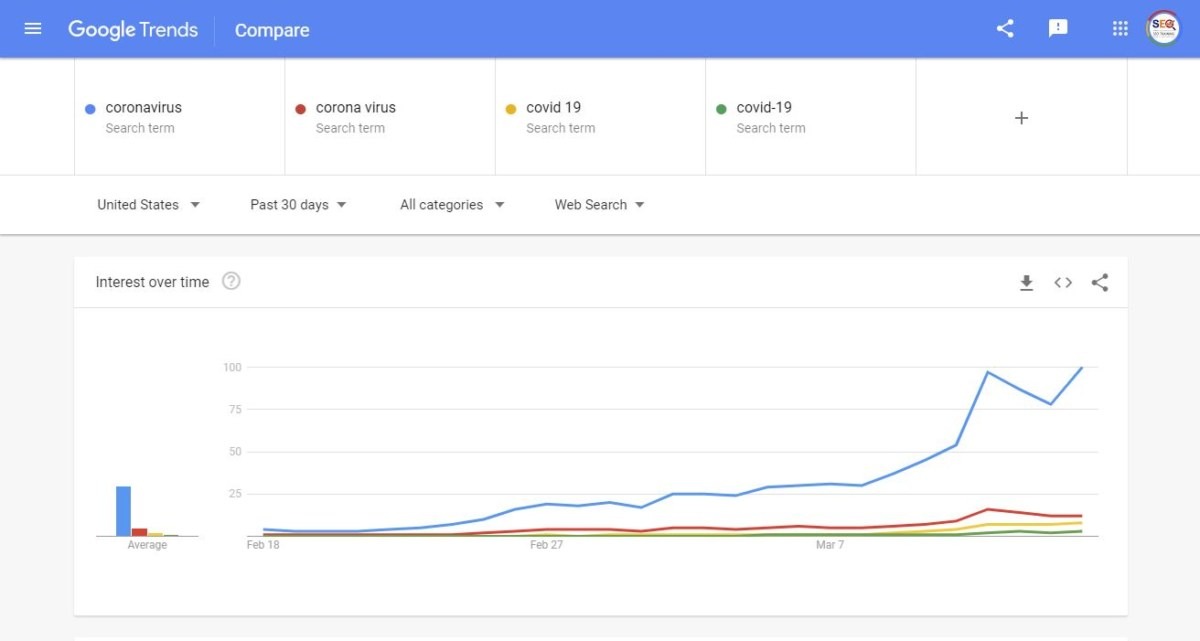The image size is (1200, 641).
Task: Click the 100 y-axis label
Action: pos(232,367)
